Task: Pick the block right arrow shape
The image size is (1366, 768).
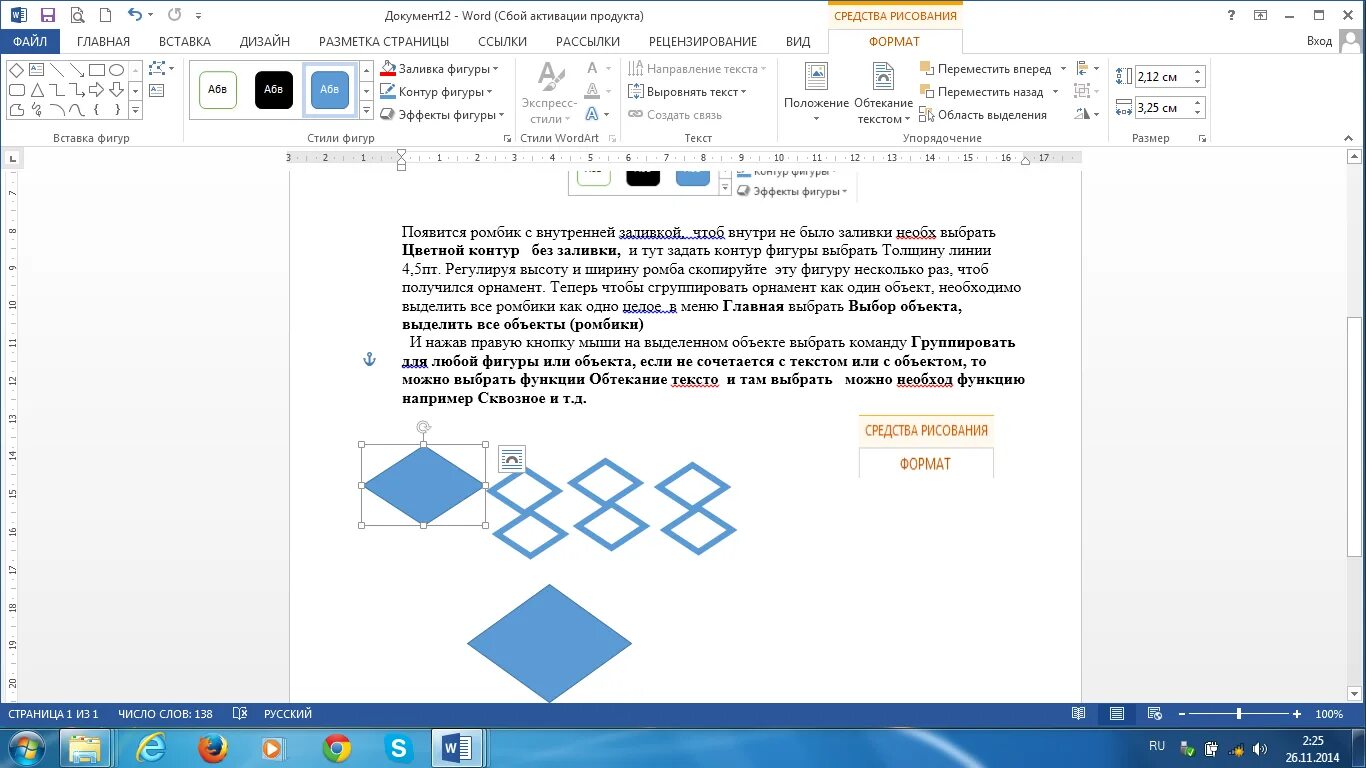Action: (97, 90)
